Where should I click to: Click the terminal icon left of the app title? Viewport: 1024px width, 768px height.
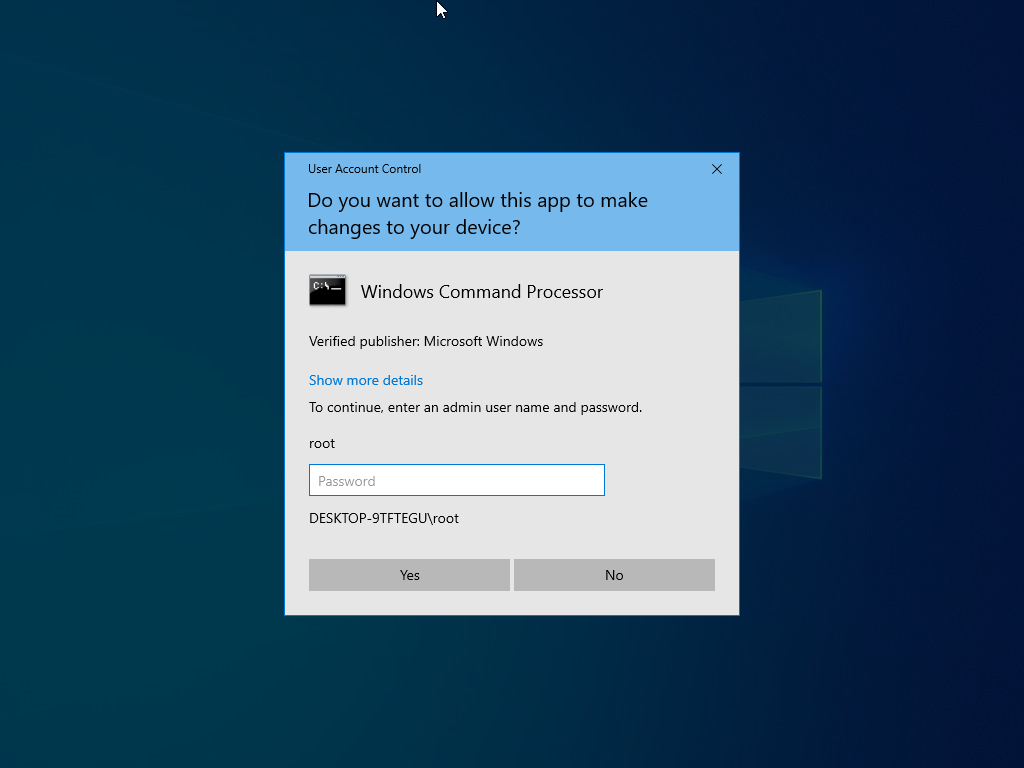(x=327, y=290)
